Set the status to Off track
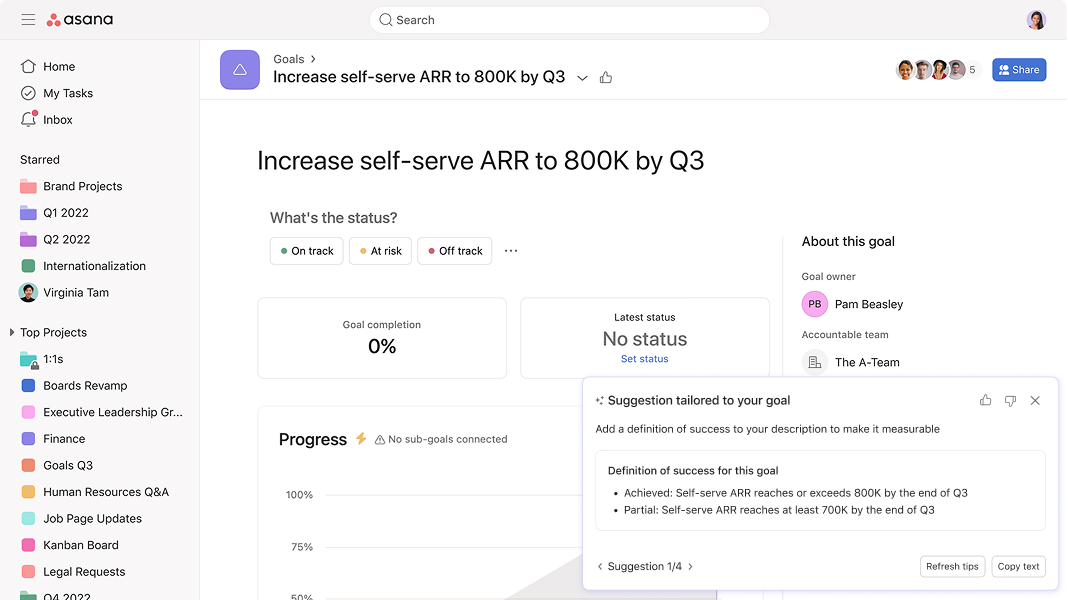The height and width of the screenshot is (600, 1068). (x=454, y=251)
